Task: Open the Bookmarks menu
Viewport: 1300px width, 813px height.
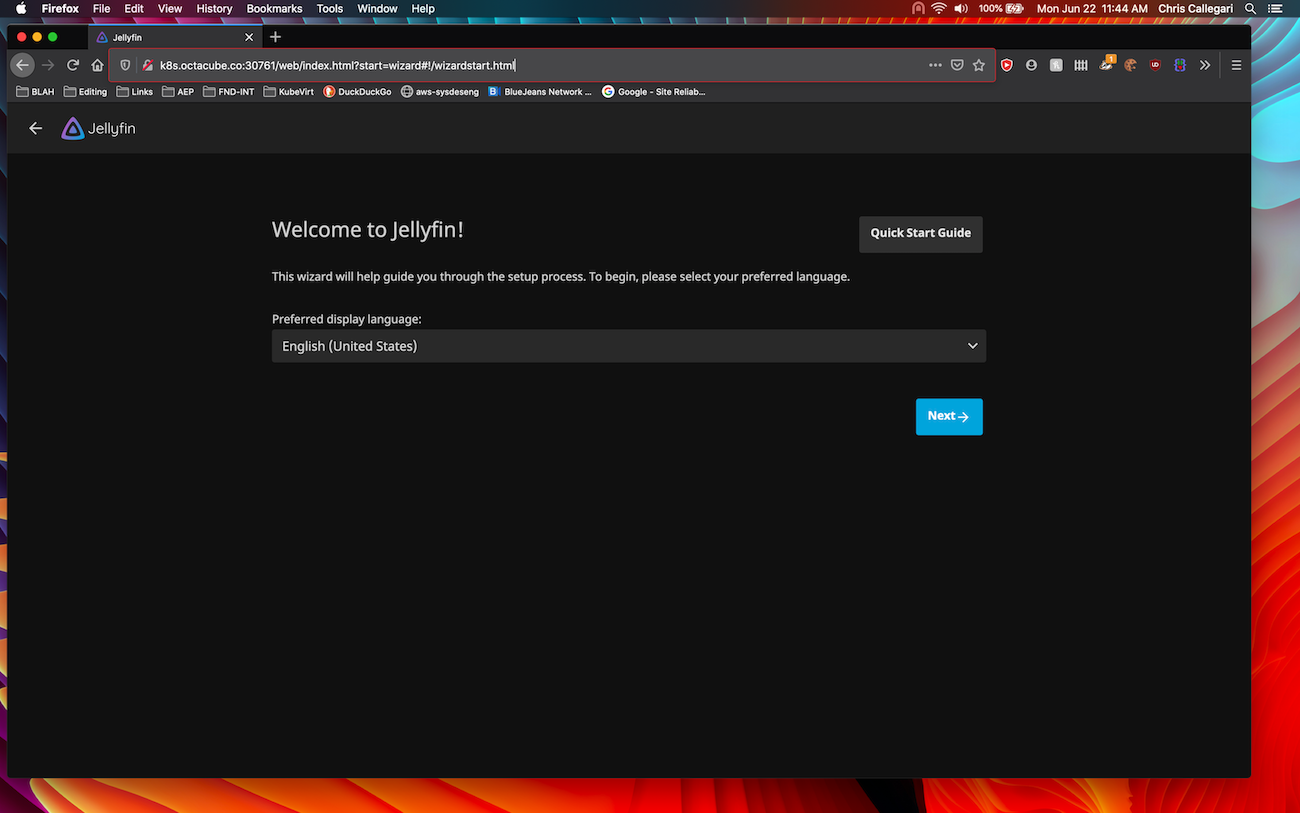Action: click(x=275, y=8)
